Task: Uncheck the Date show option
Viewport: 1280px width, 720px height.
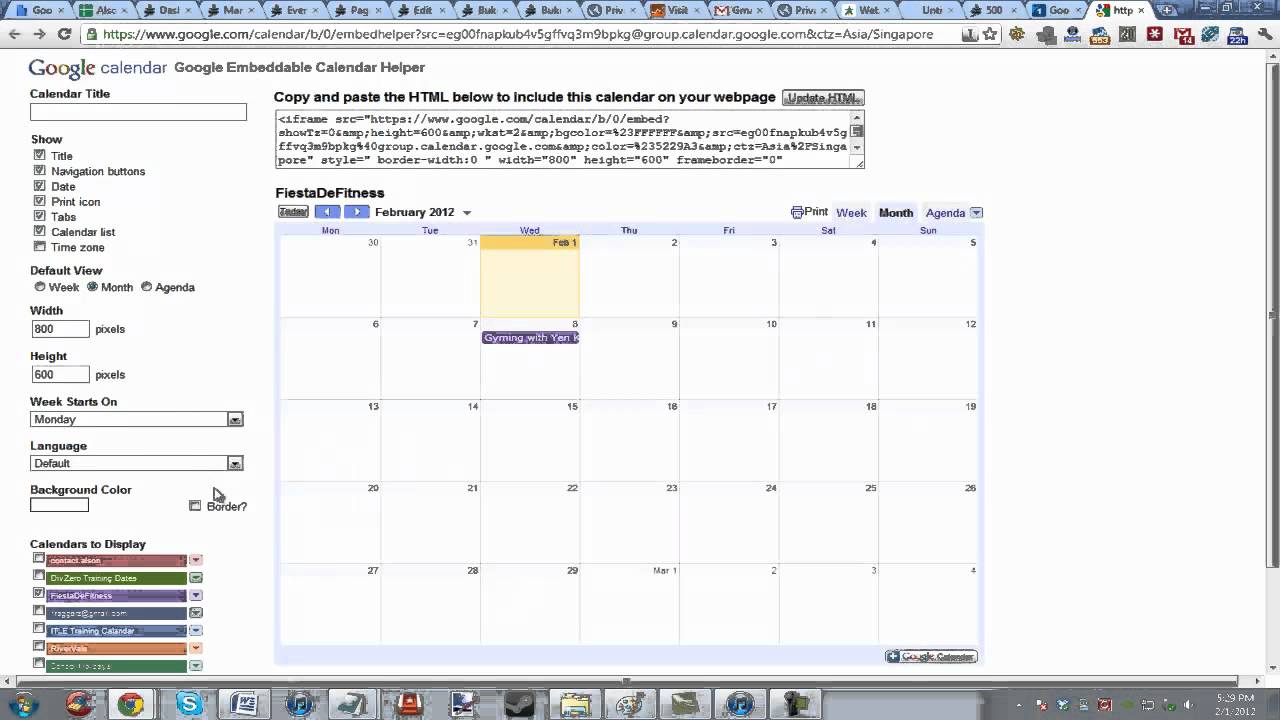Action: 40,185
